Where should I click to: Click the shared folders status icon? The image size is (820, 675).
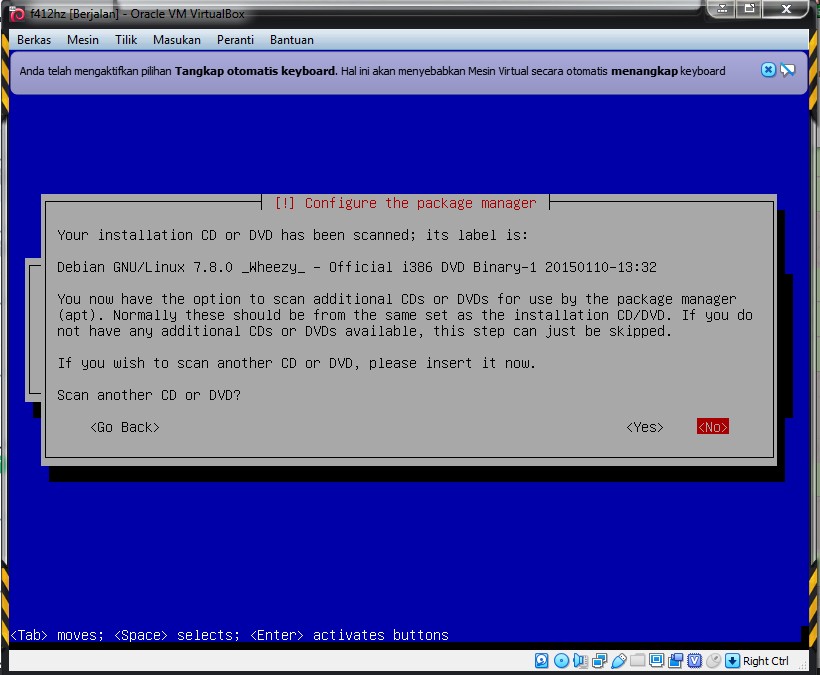click(x=637, y=661)
